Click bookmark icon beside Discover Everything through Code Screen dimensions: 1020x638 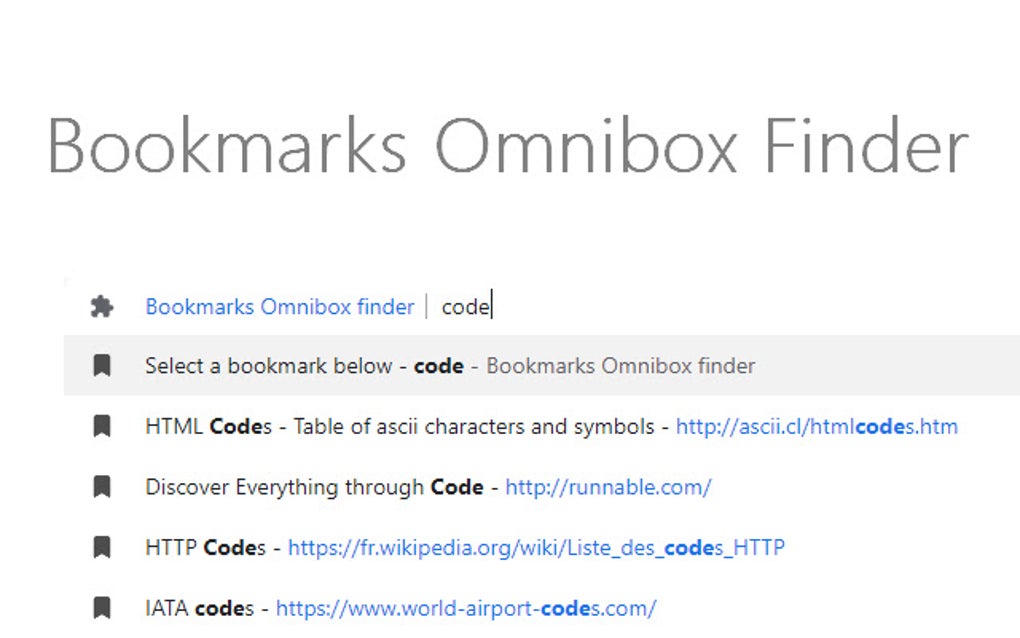click(x=101, y=487)
